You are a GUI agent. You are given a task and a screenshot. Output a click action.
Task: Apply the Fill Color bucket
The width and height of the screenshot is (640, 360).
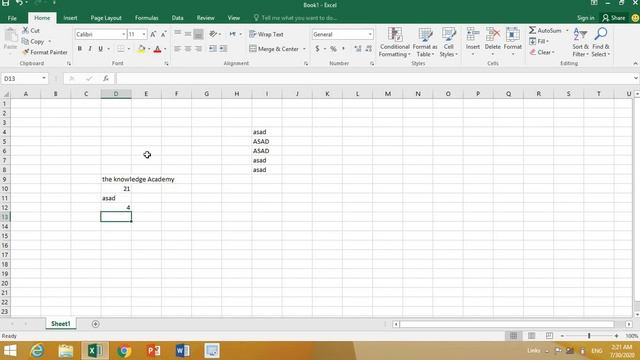(141, 49)
